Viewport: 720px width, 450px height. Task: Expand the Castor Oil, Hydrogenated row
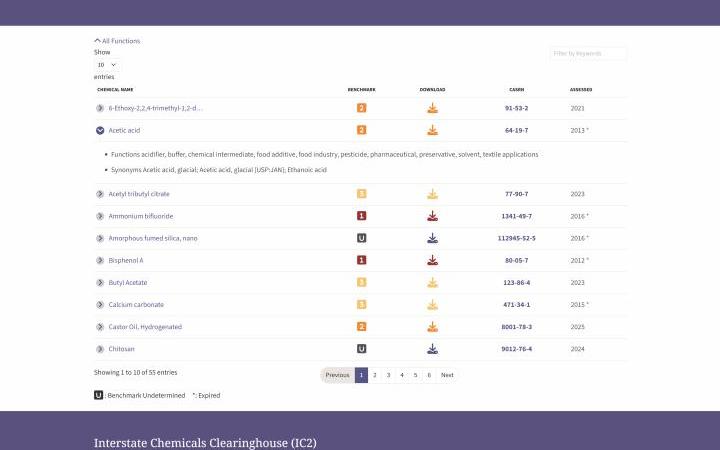(x=100, y=326)
